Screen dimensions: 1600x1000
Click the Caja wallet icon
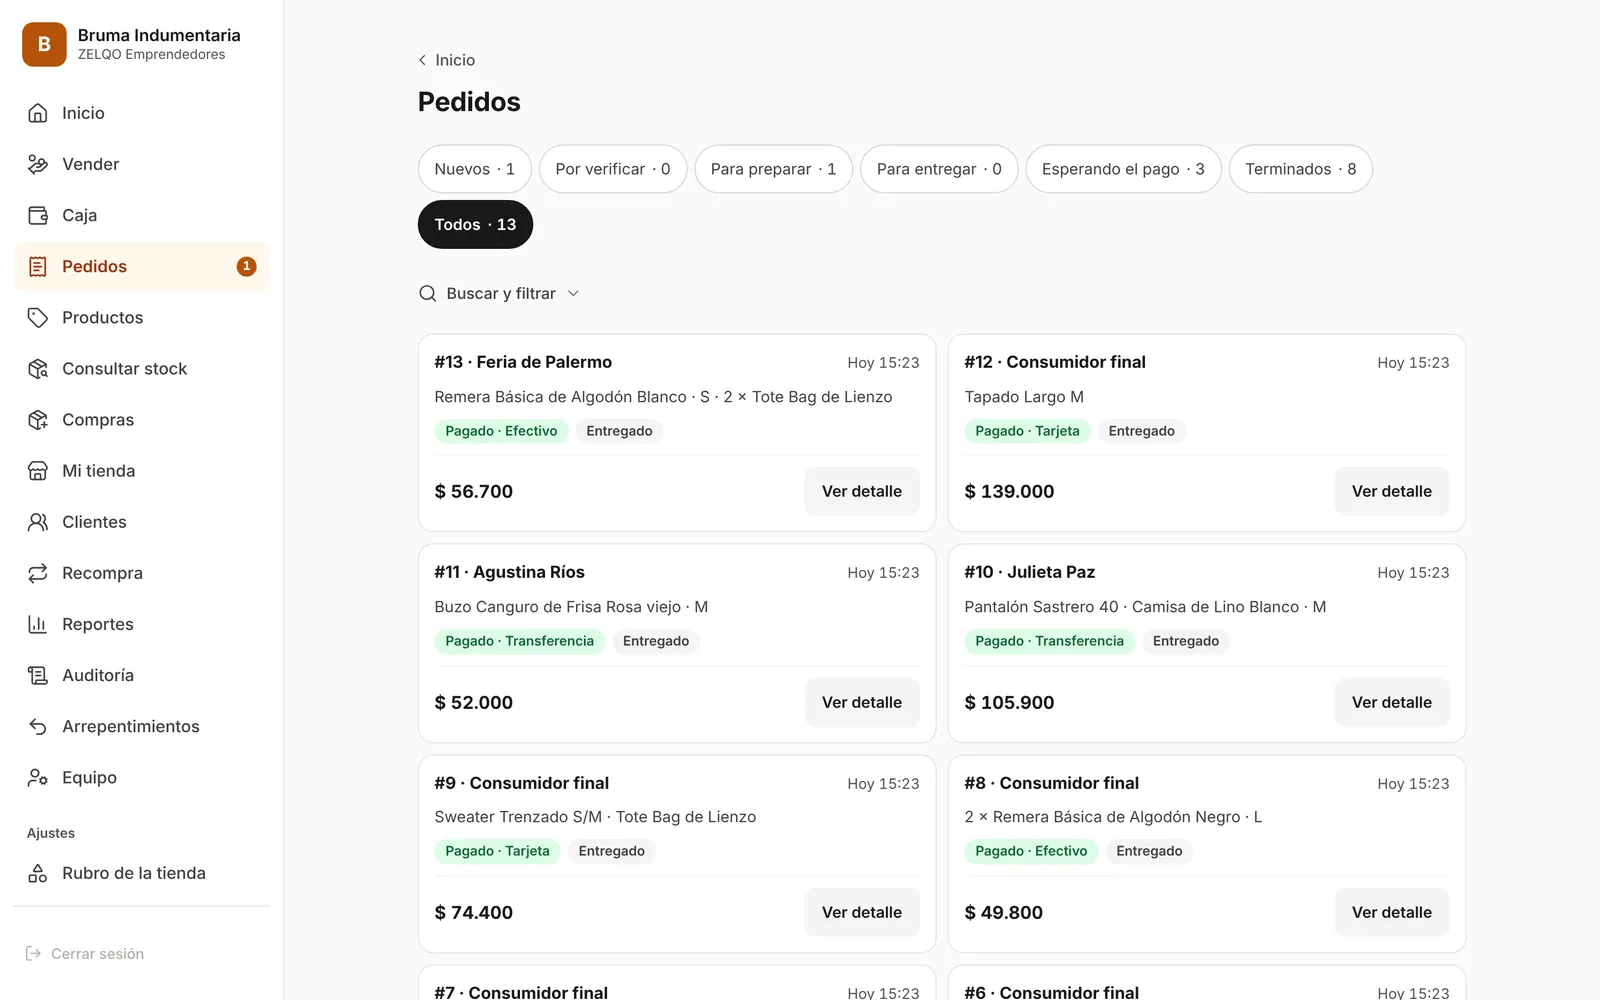tap(38, 215)
